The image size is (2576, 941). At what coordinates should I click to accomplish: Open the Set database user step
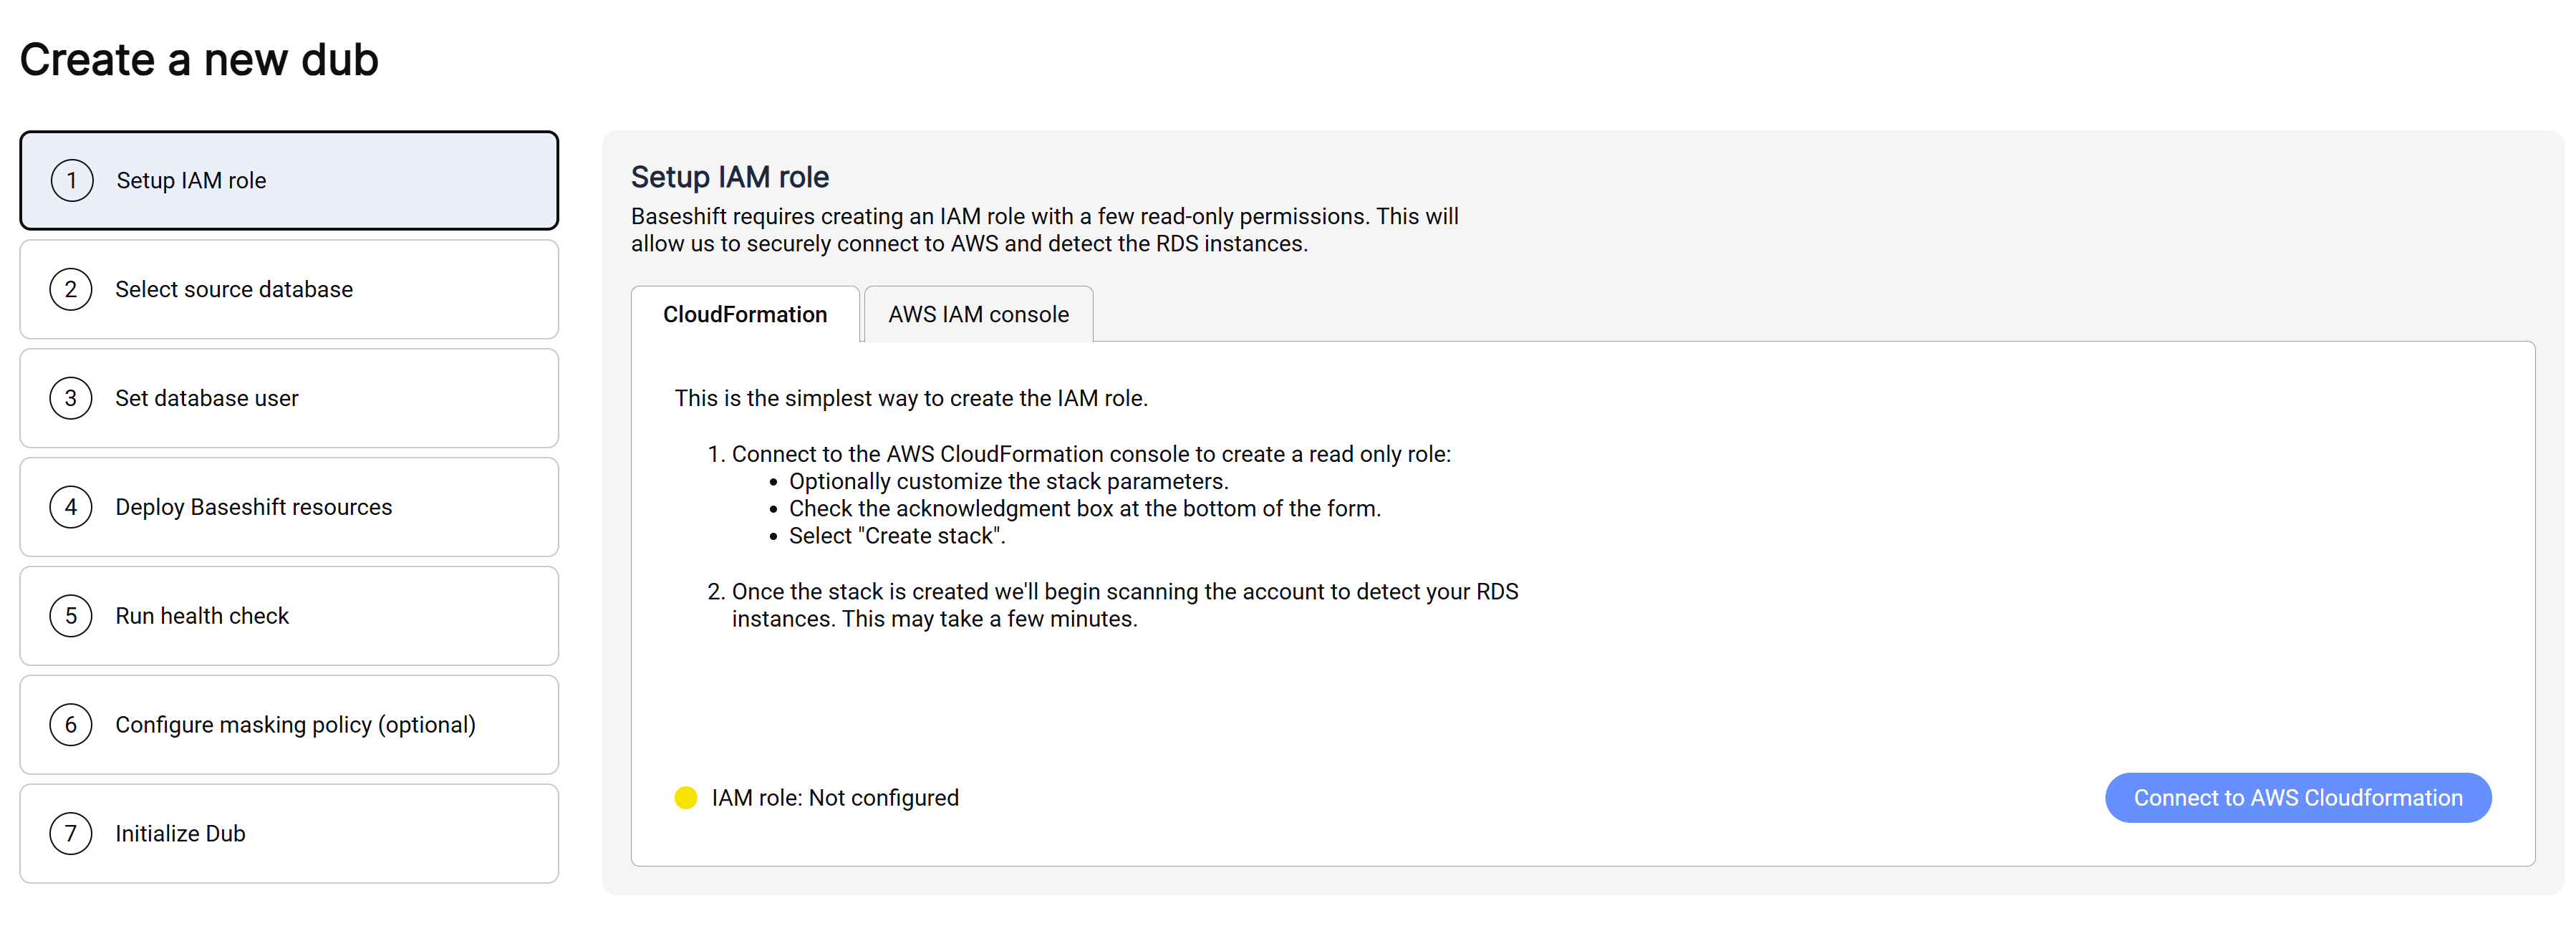click(289, 399)
